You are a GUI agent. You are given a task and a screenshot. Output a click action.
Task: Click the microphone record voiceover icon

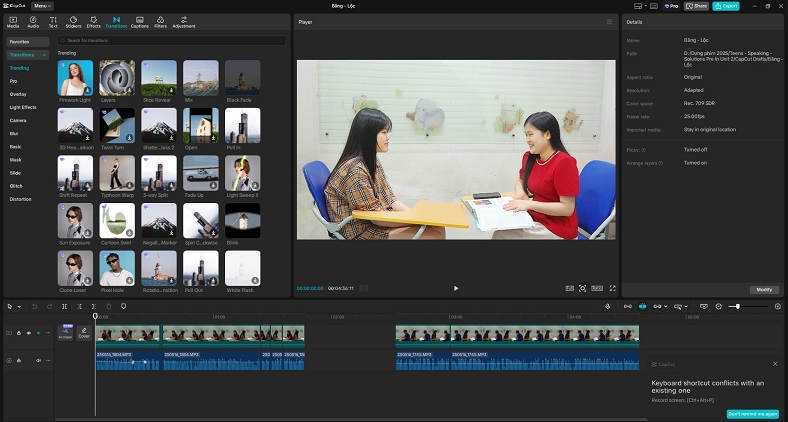(x=608, y=306)
